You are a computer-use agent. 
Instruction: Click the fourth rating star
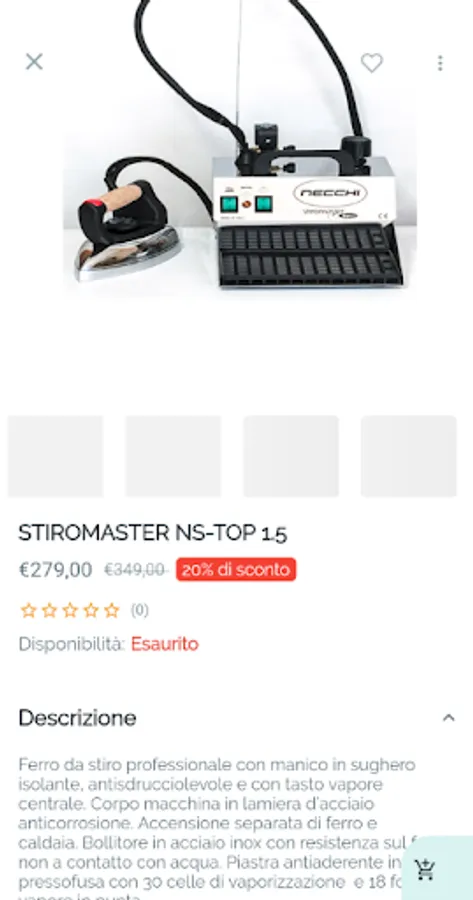pos(91,610)
